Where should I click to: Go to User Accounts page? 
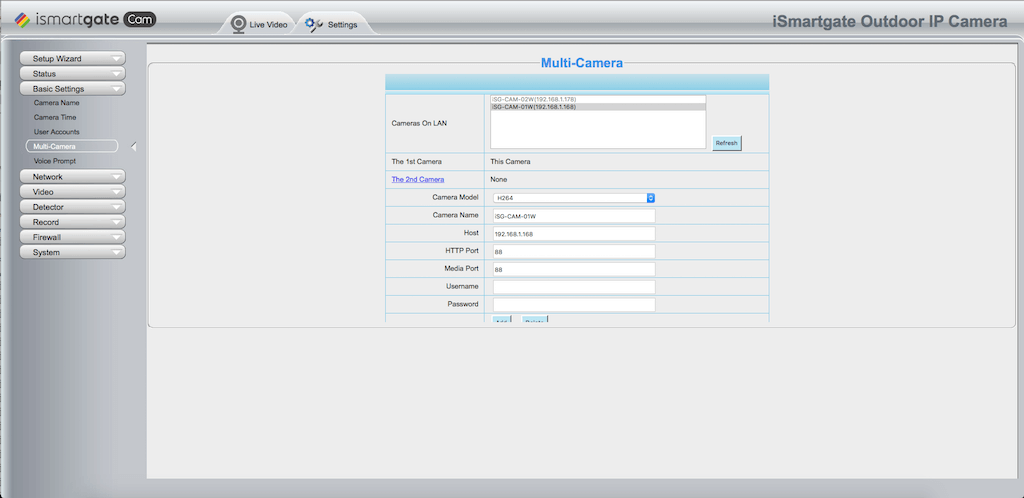(57, 132)
